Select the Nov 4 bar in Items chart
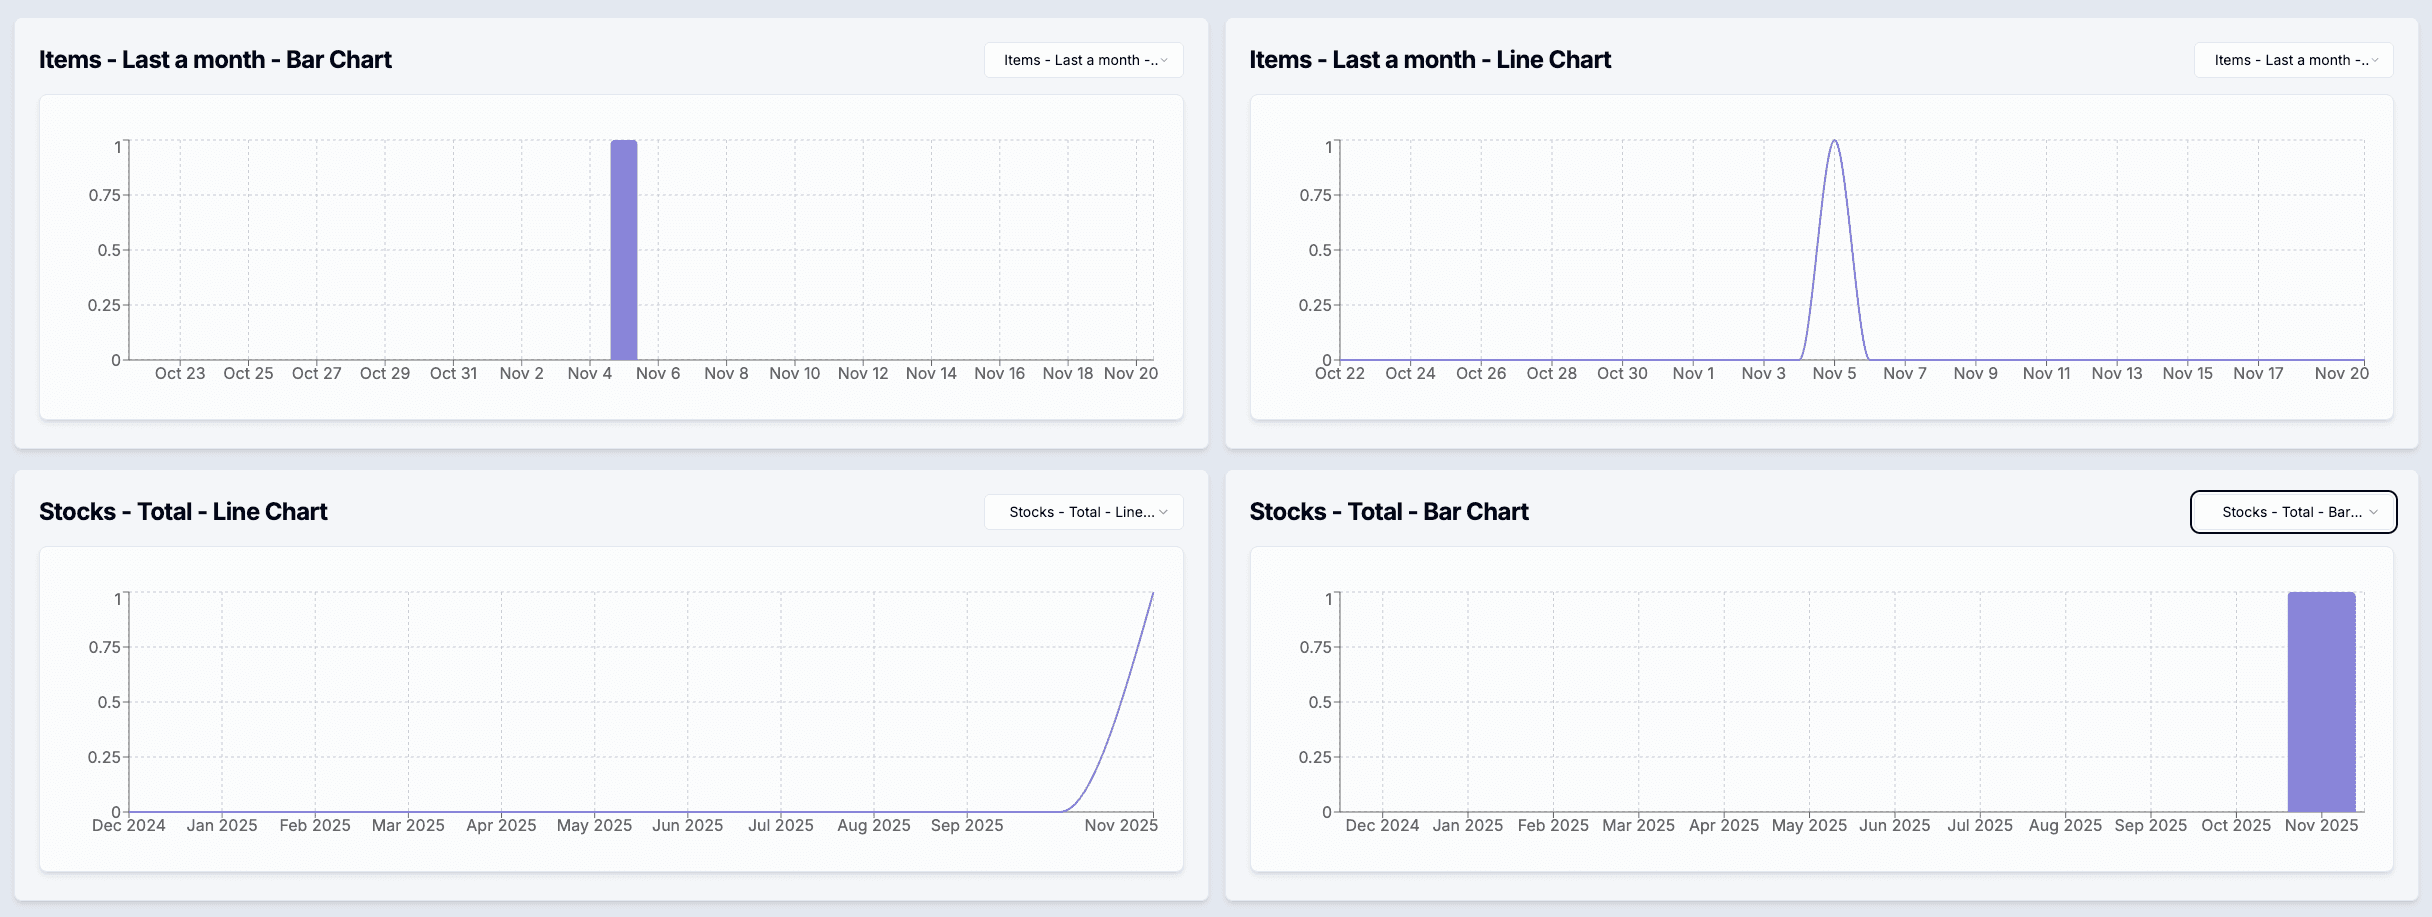The image size is (2432, 917). point(624,250)
